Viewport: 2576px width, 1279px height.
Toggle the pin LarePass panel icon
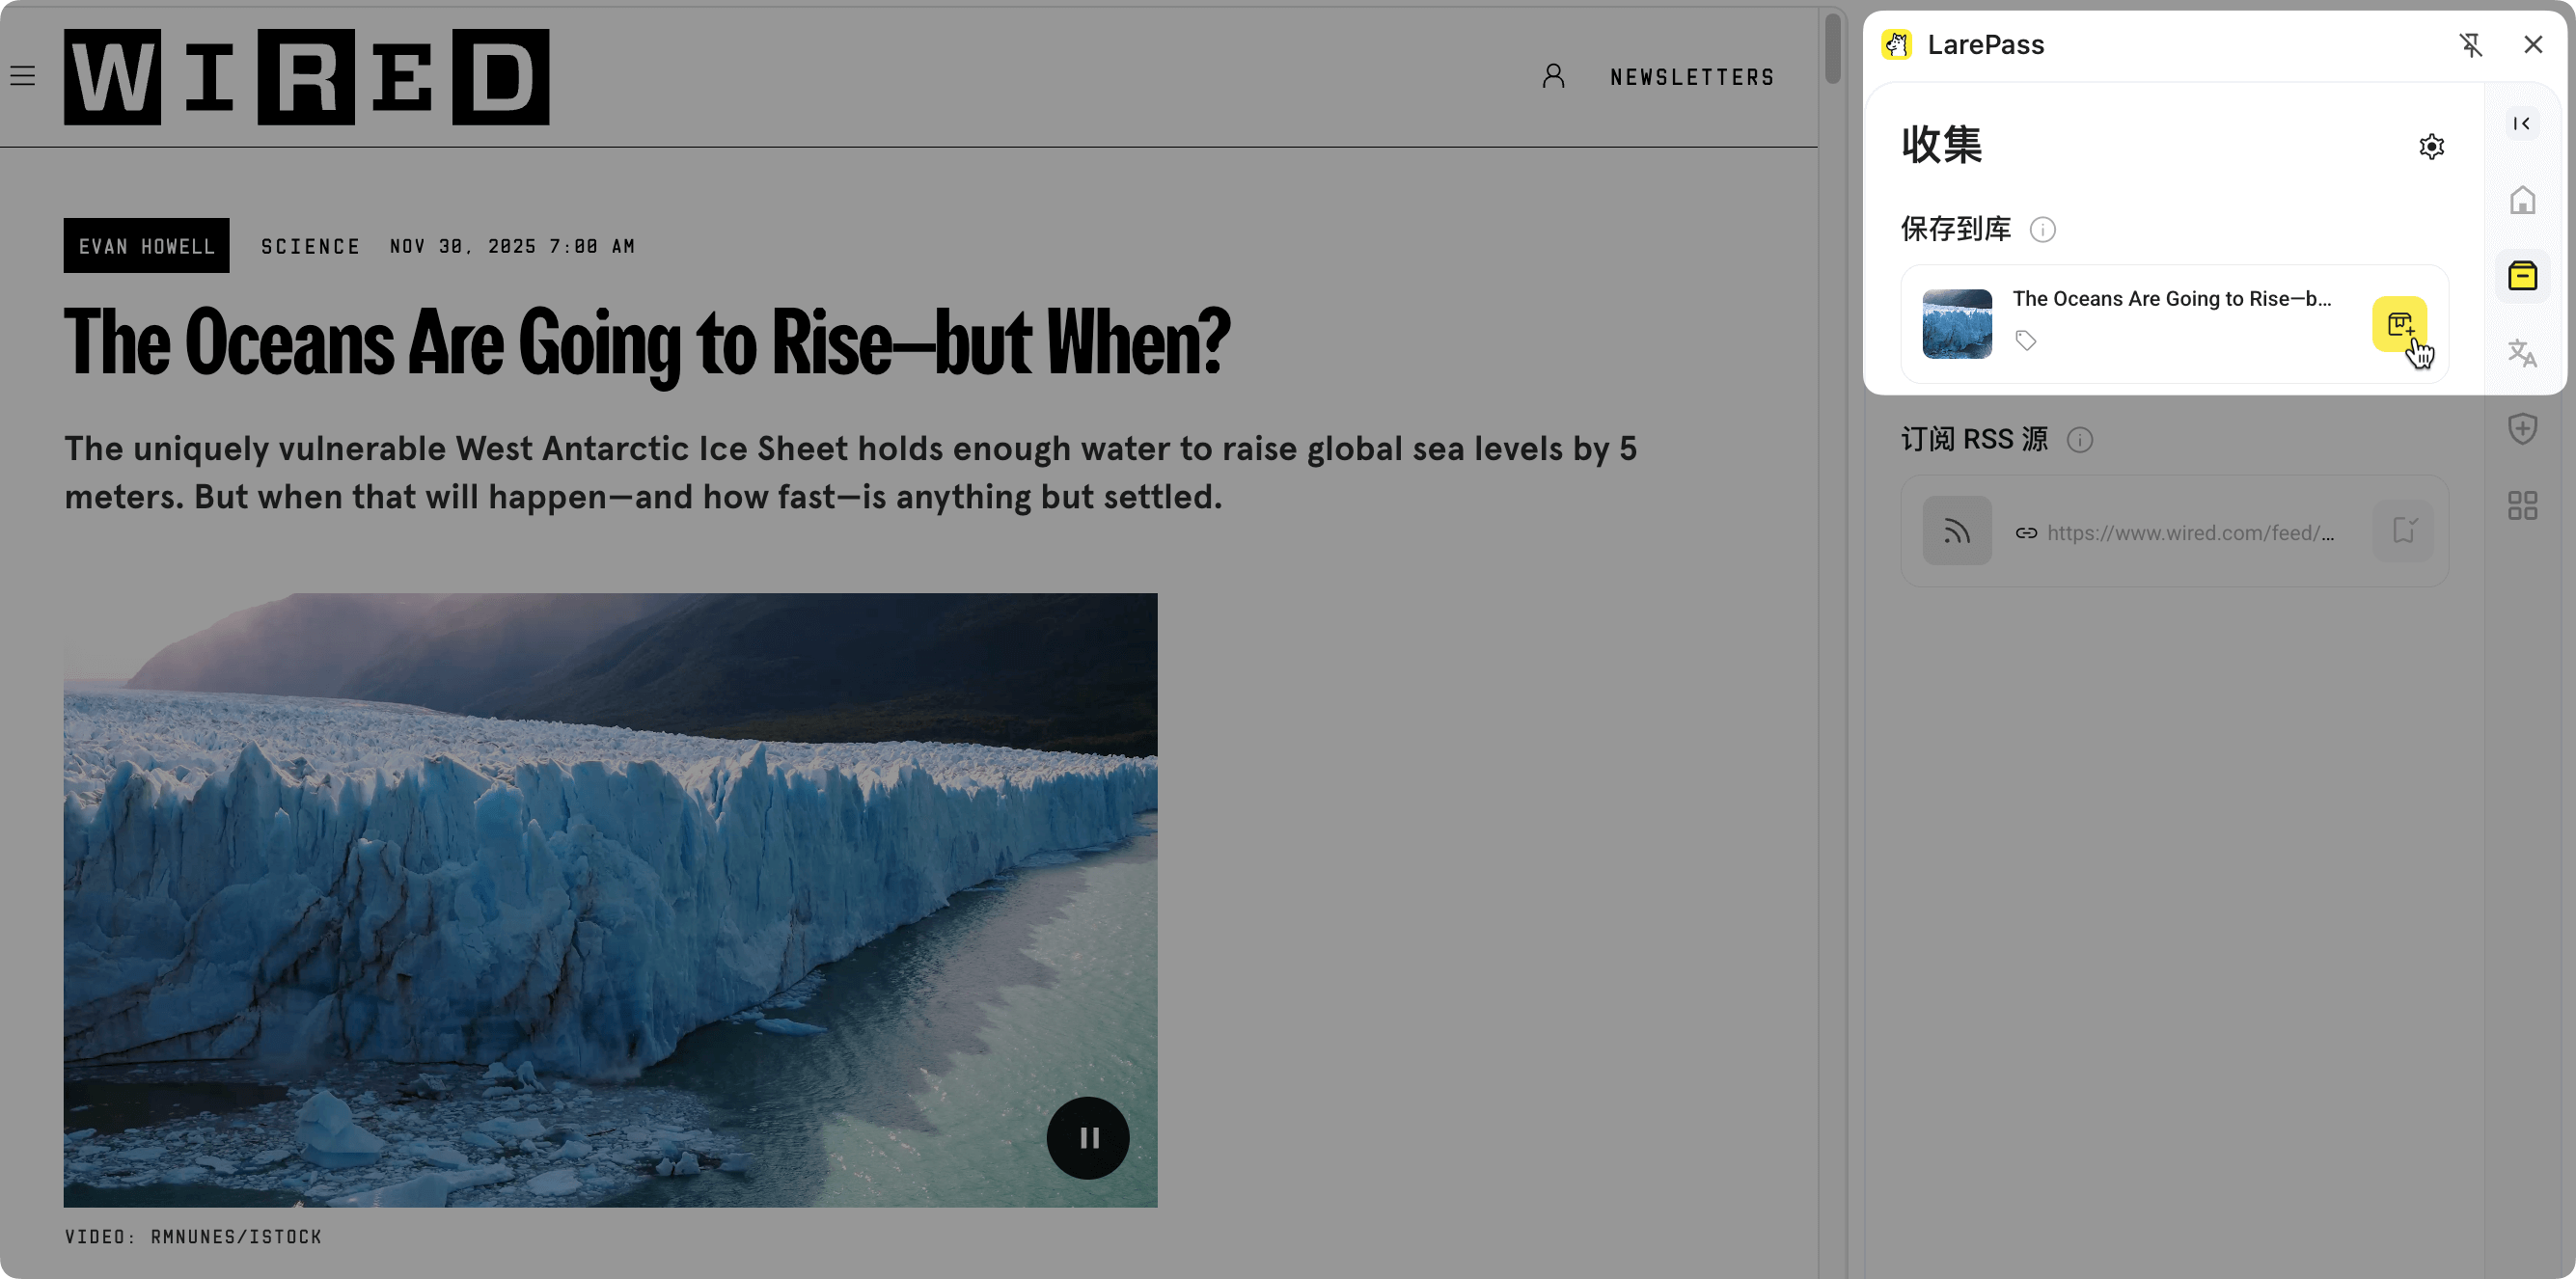pyautogui.click(x=2470, y=45)
